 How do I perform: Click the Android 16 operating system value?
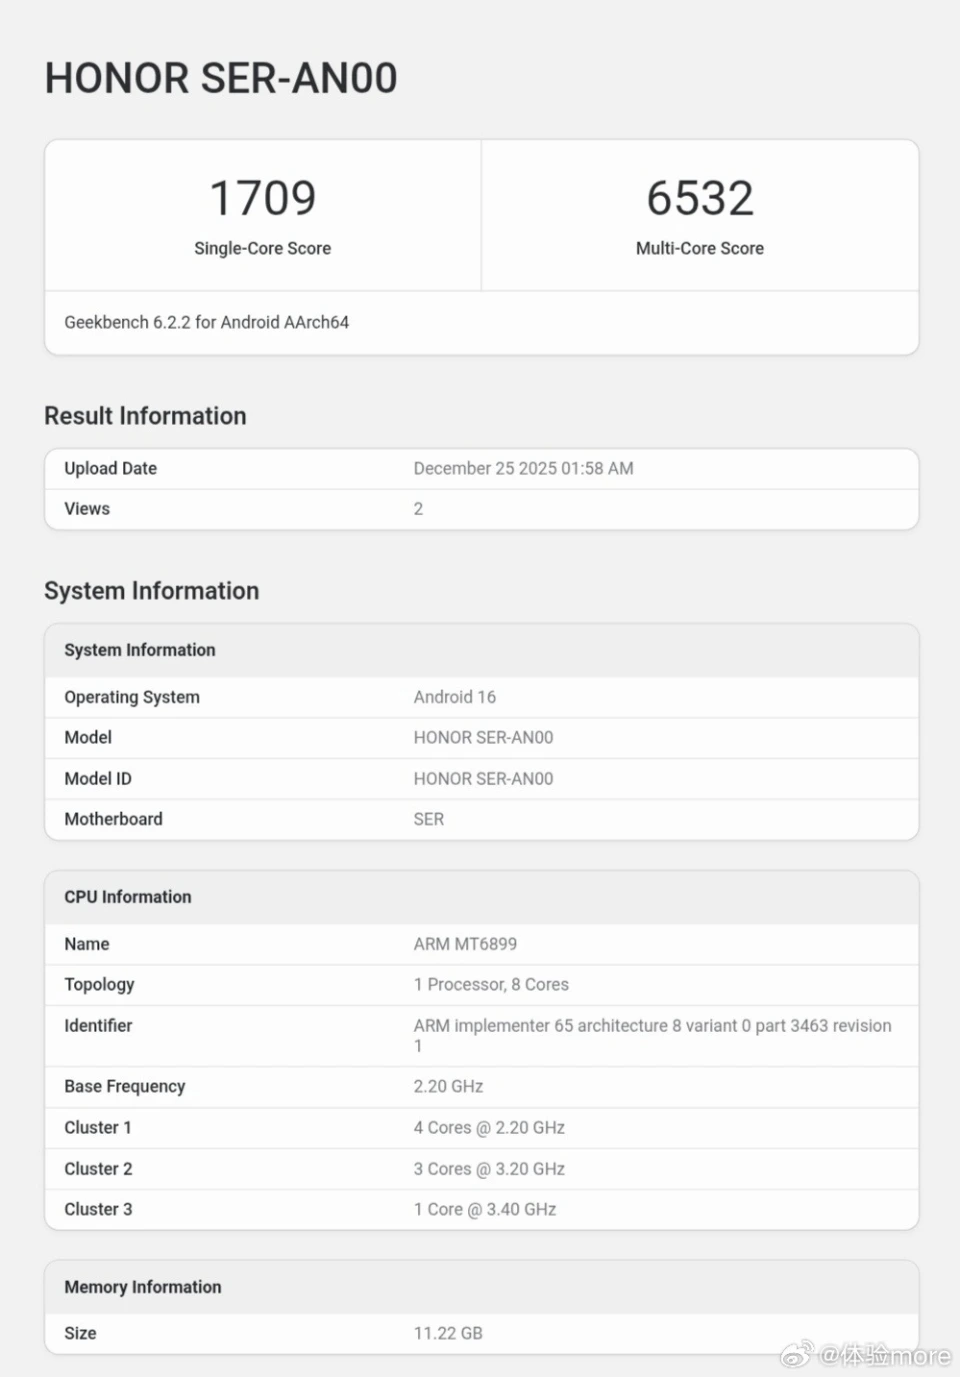pyautogui.click(x=455, y=697)
